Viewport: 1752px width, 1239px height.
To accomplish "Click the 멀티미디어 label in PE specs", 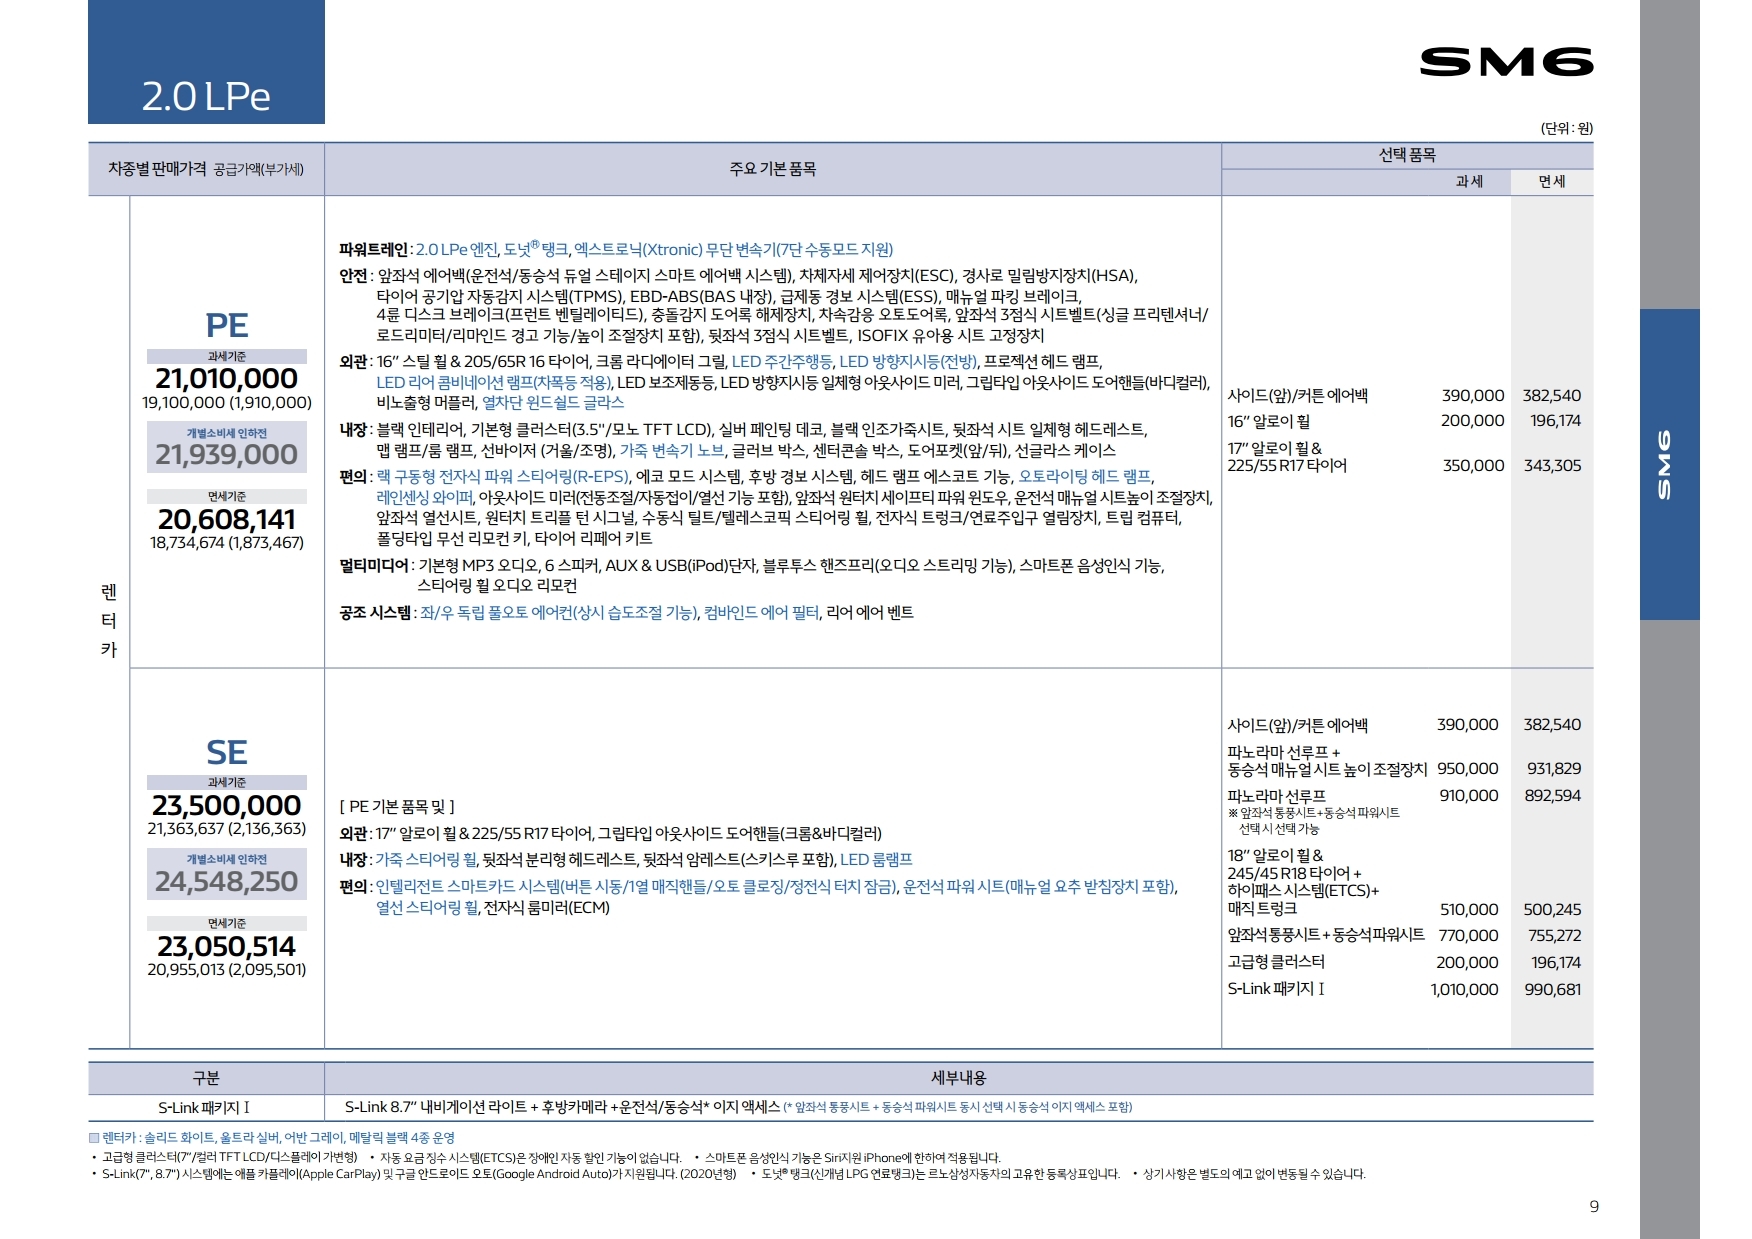I will [374, 565].
